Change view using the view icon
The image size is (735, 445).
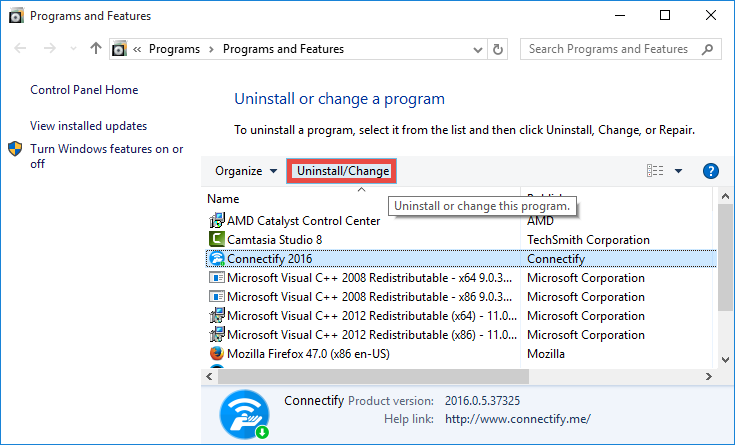pyautogui.click(x=655, y=171)
